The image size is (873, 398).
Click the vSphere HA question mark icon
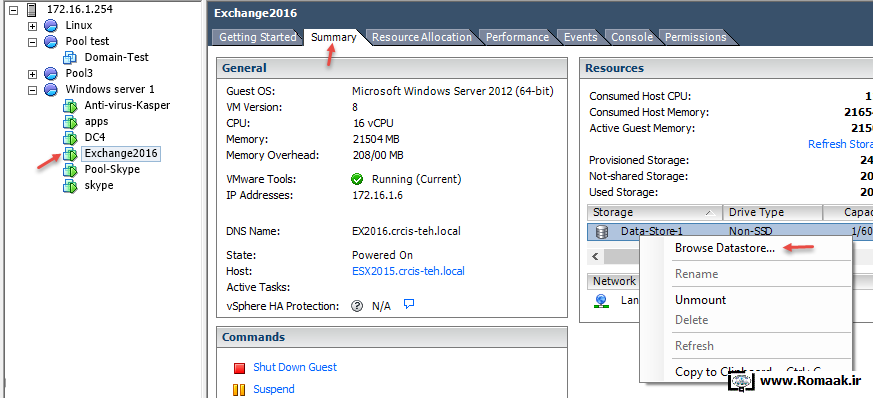coord(357,306)
